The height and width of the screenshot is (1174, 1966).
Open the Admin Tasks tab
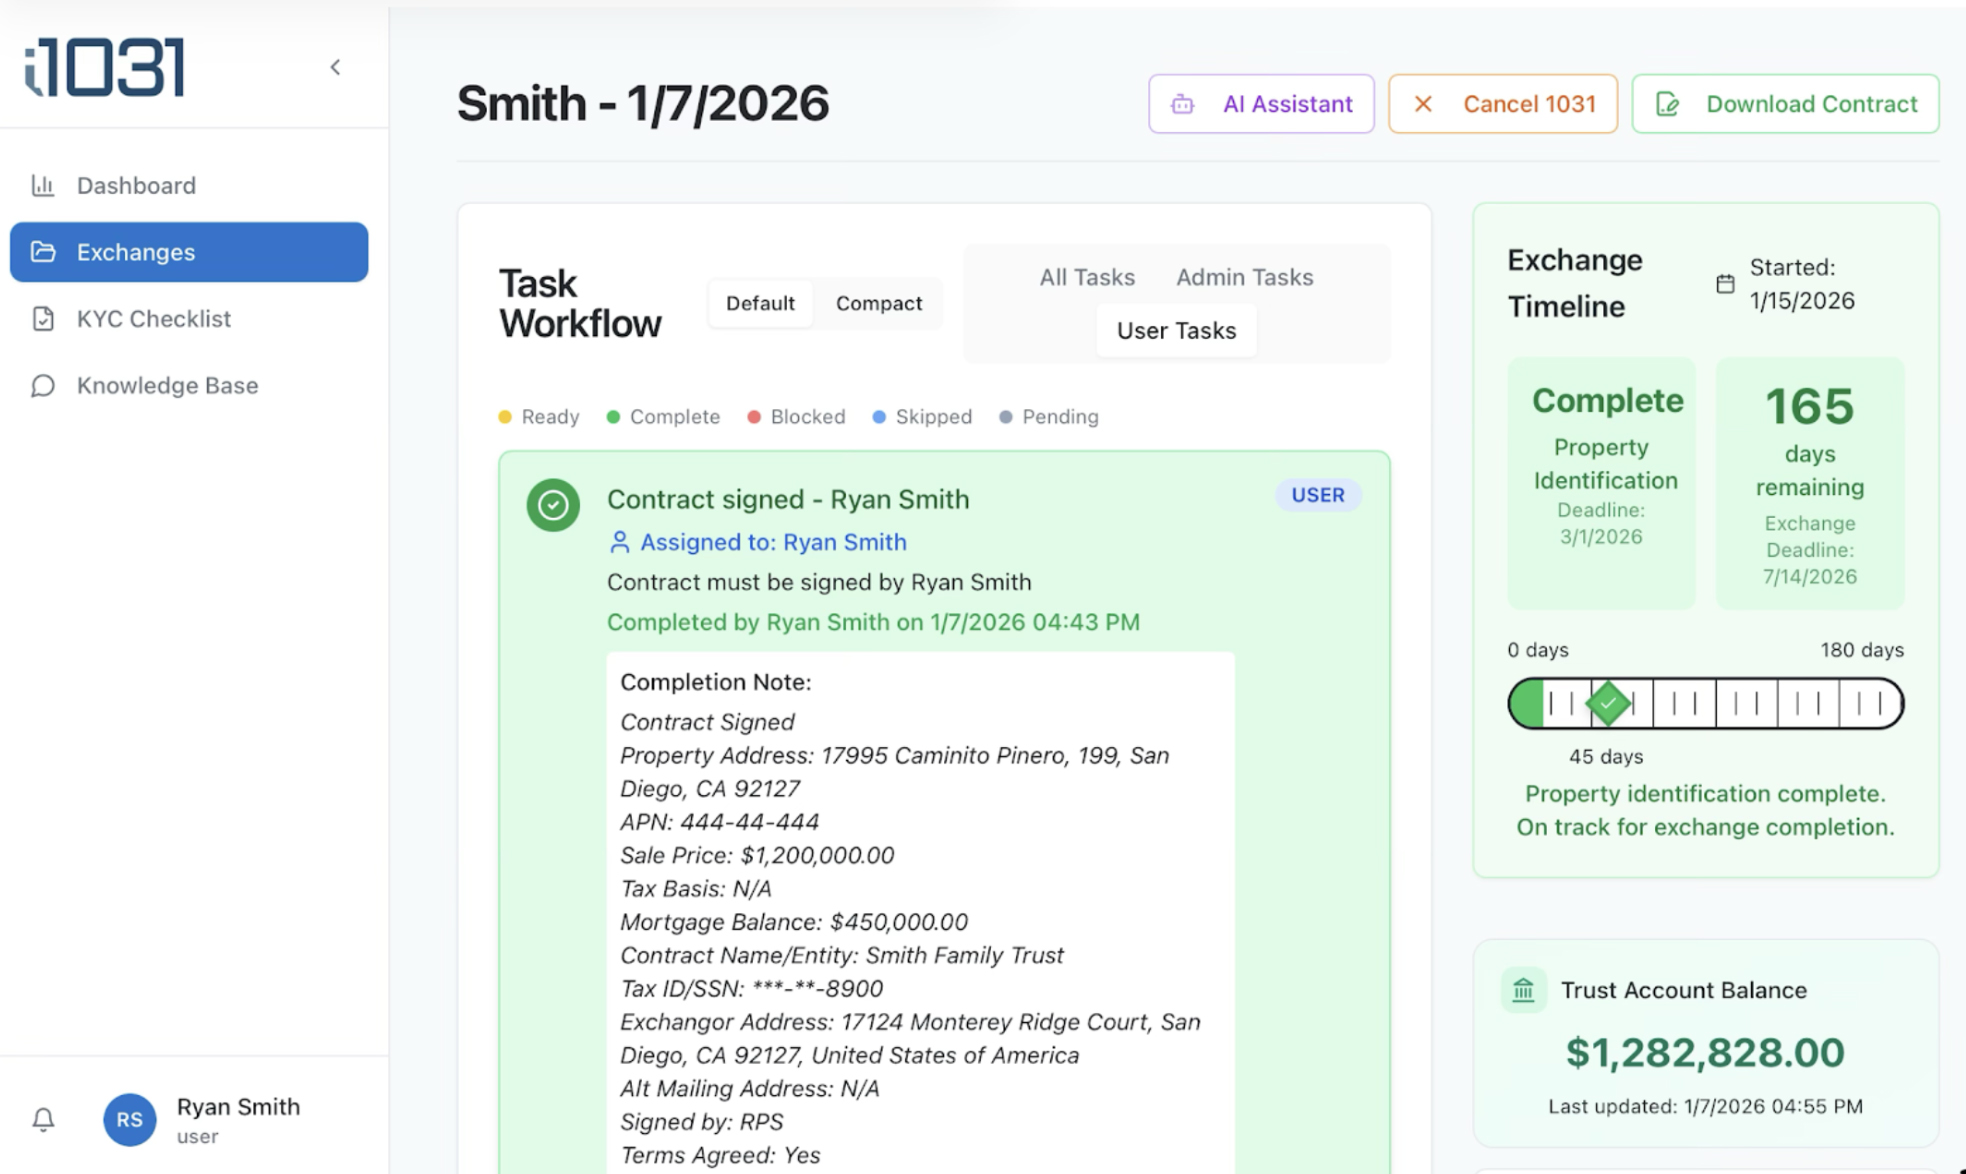[1243, 277]
